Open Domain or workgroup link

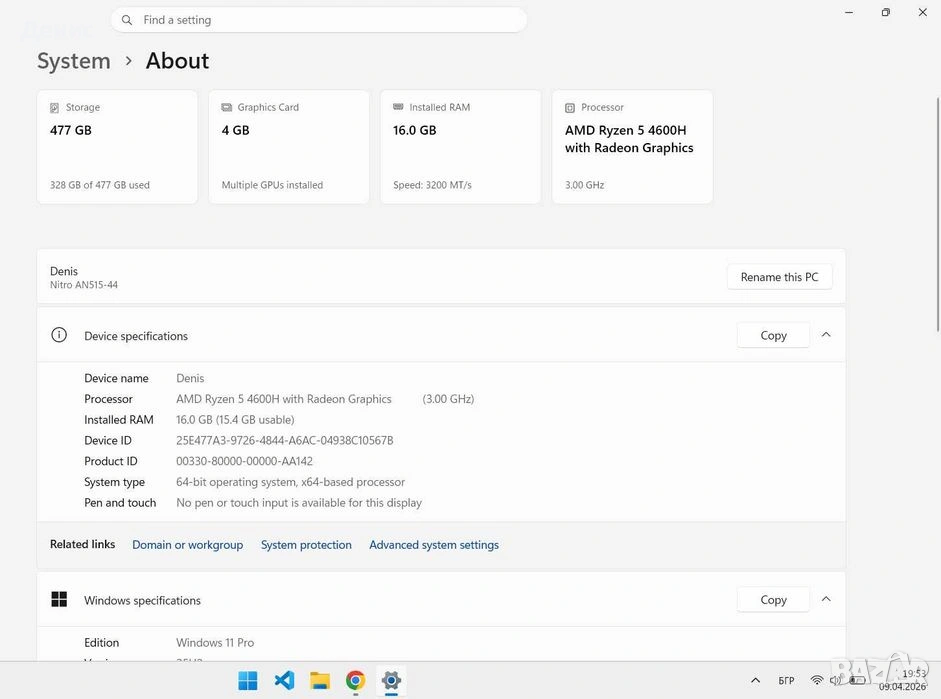coord(187,545)
